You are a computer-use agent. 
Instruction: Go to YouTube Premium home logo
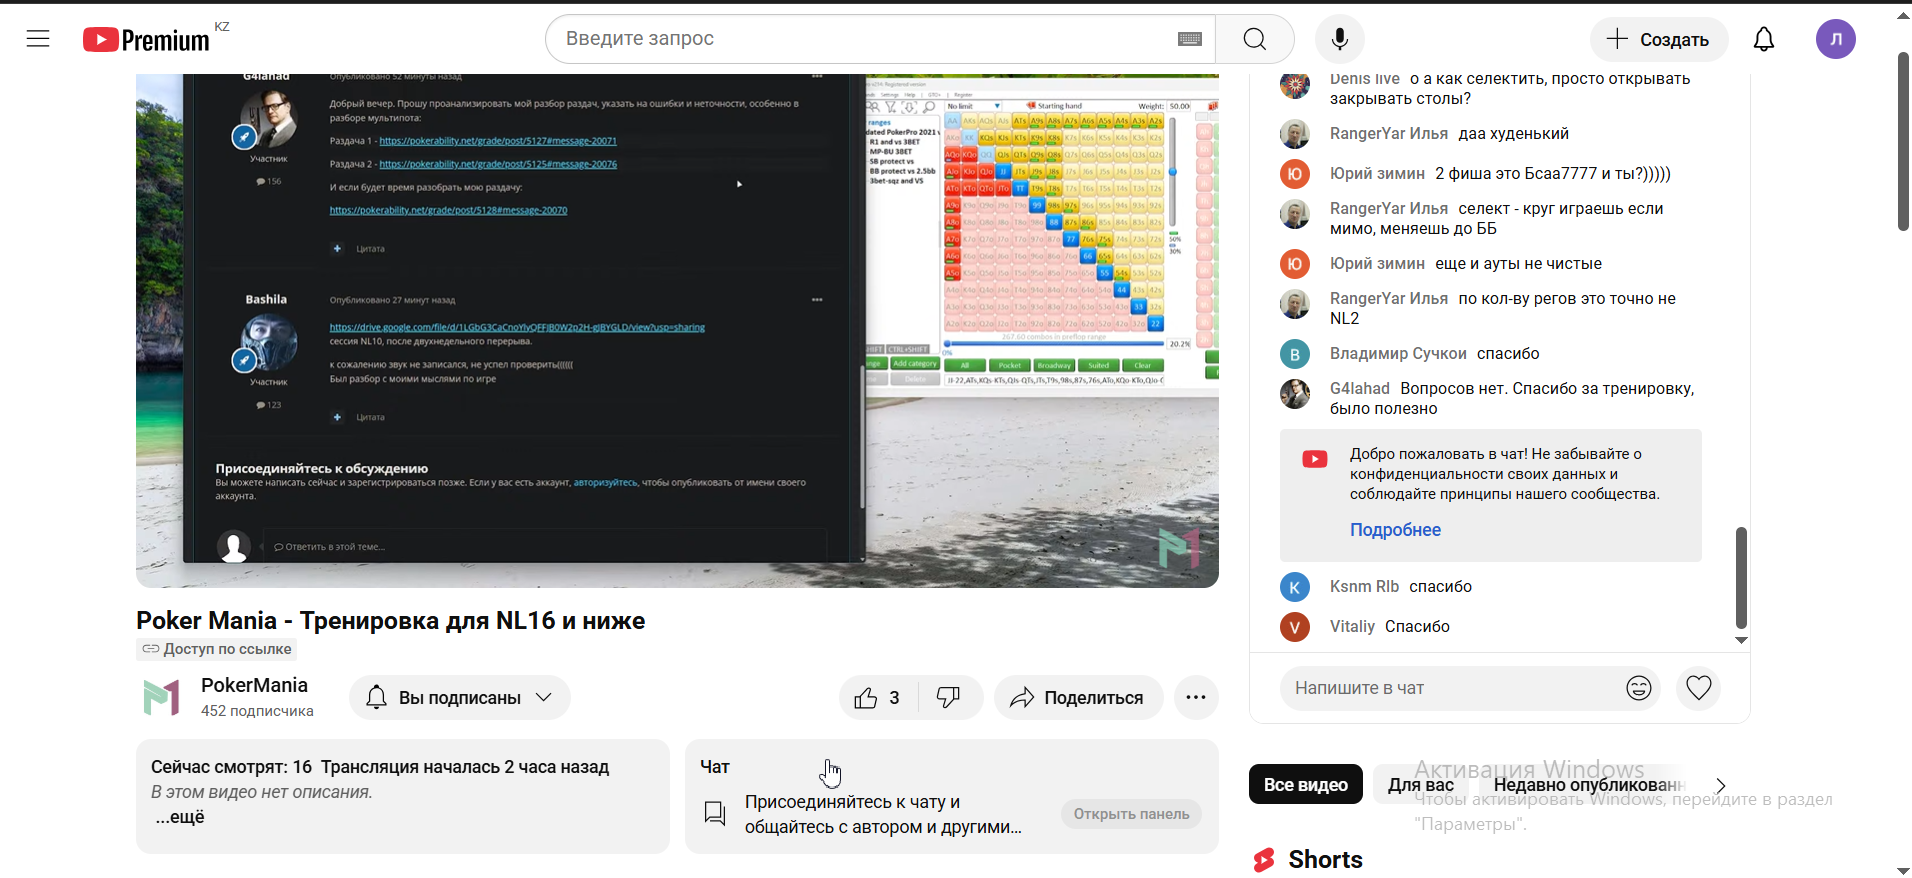tap(146, 39)
